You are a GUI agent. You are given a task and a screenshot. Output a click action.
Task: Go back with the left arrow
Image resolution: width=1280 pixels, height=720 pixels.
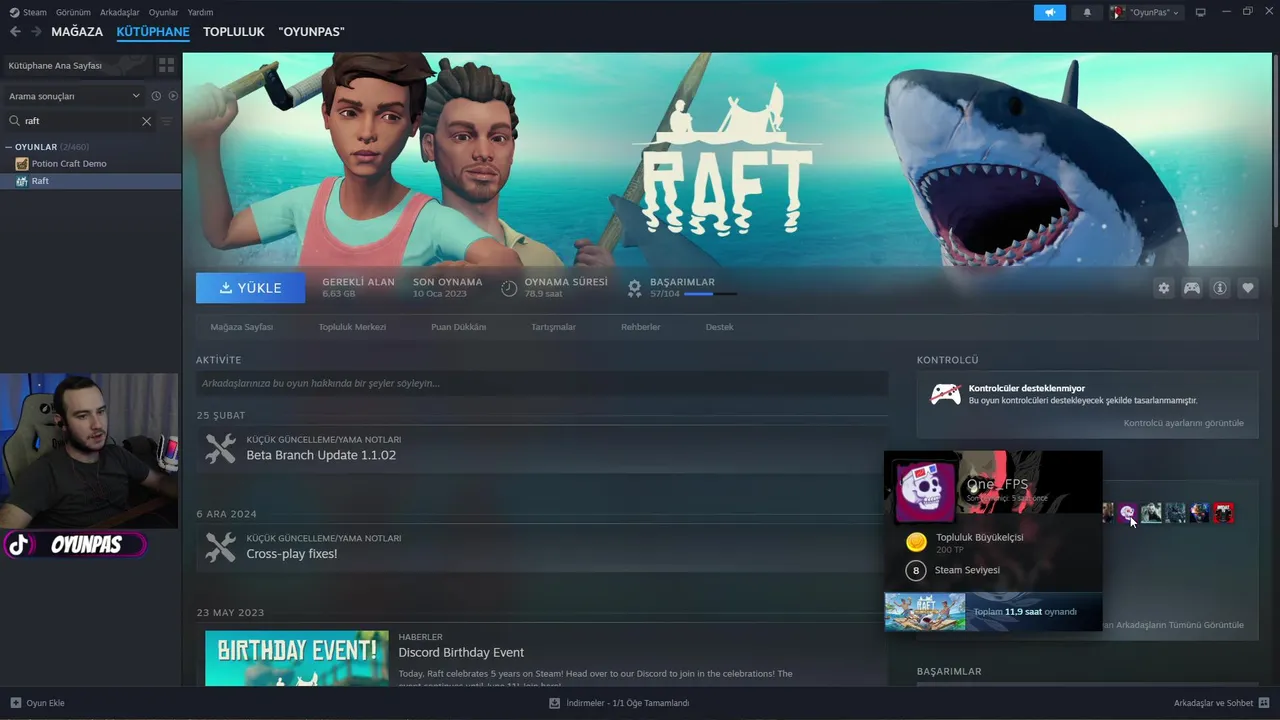point(15,32)
